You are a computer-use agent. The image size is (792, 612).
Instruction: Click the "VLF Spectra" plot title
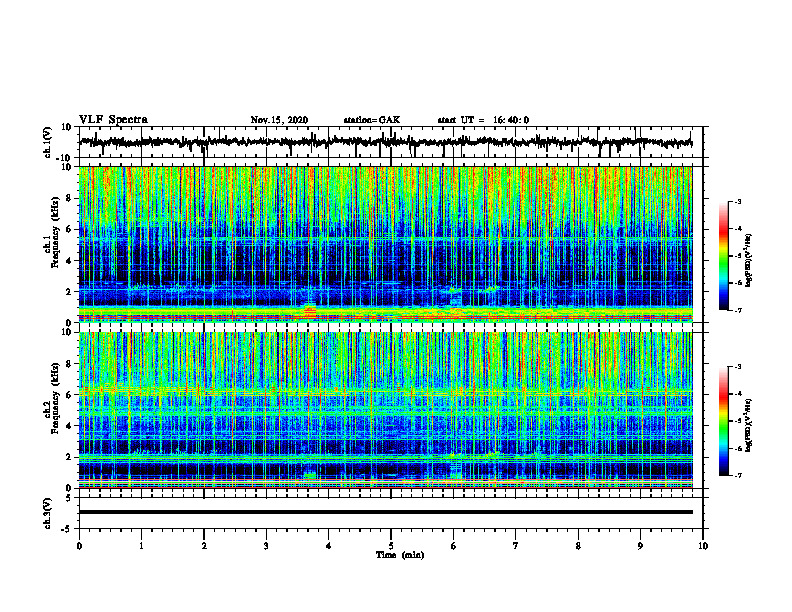coord(113,120)
